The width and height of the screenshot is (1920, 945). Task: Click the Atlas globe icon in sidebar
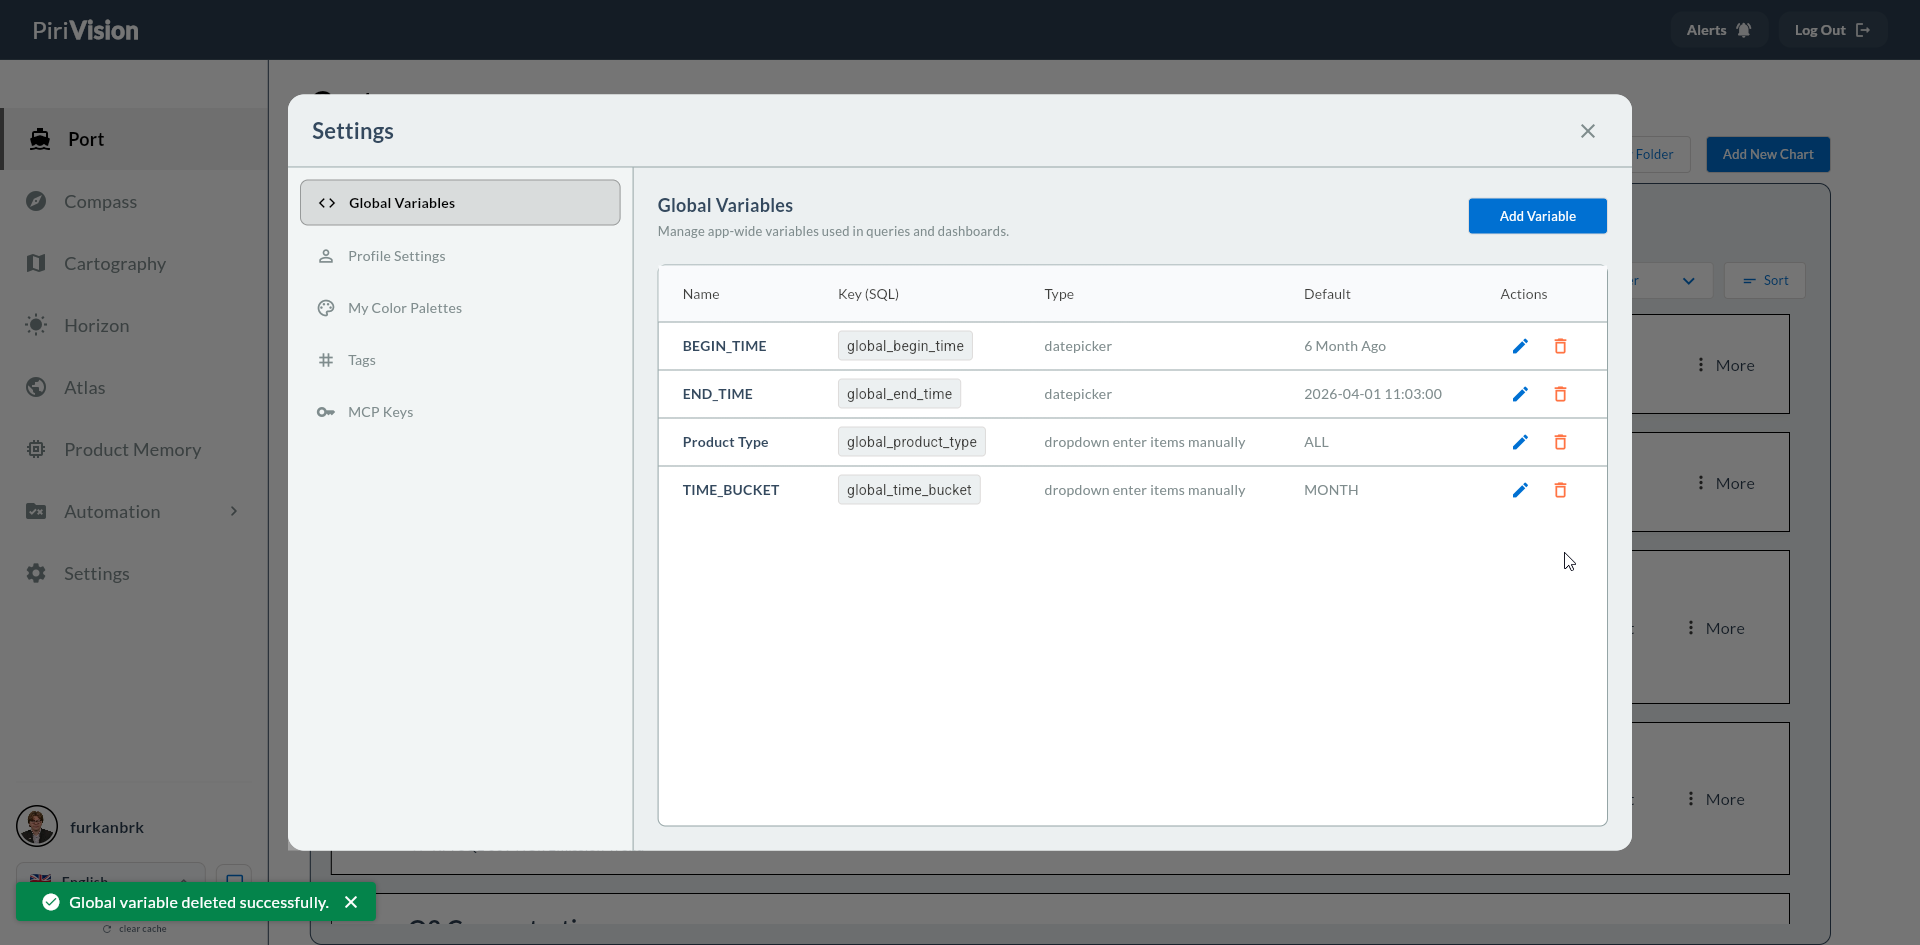pos(36,387)
